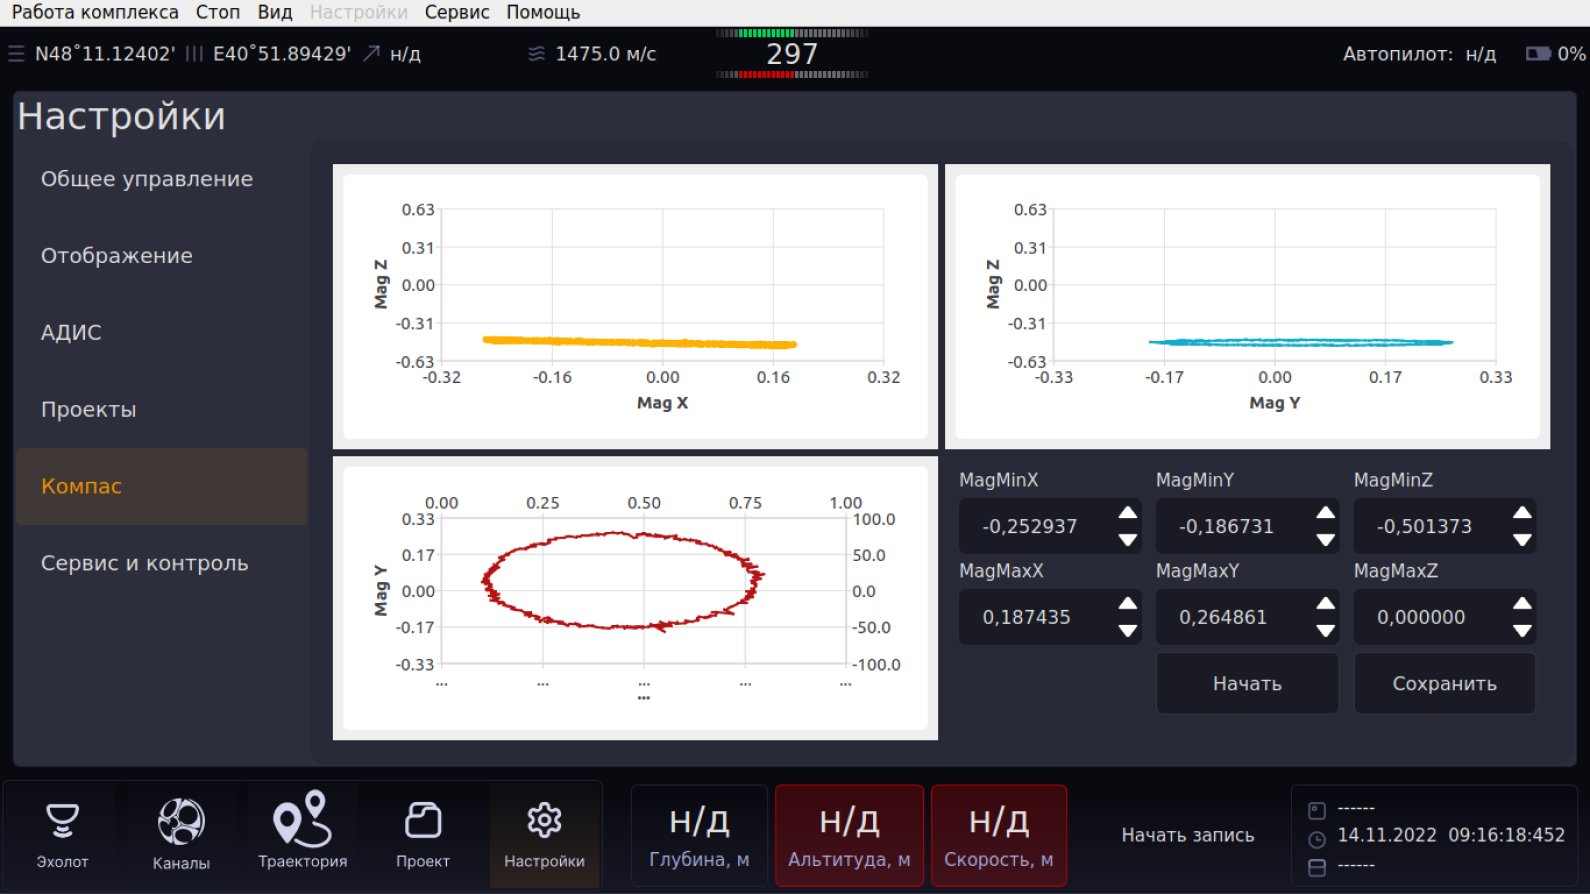Viewport: 1590px width, 894px height.
Task: Select the Отображение settings section
Action: (162, 256)
